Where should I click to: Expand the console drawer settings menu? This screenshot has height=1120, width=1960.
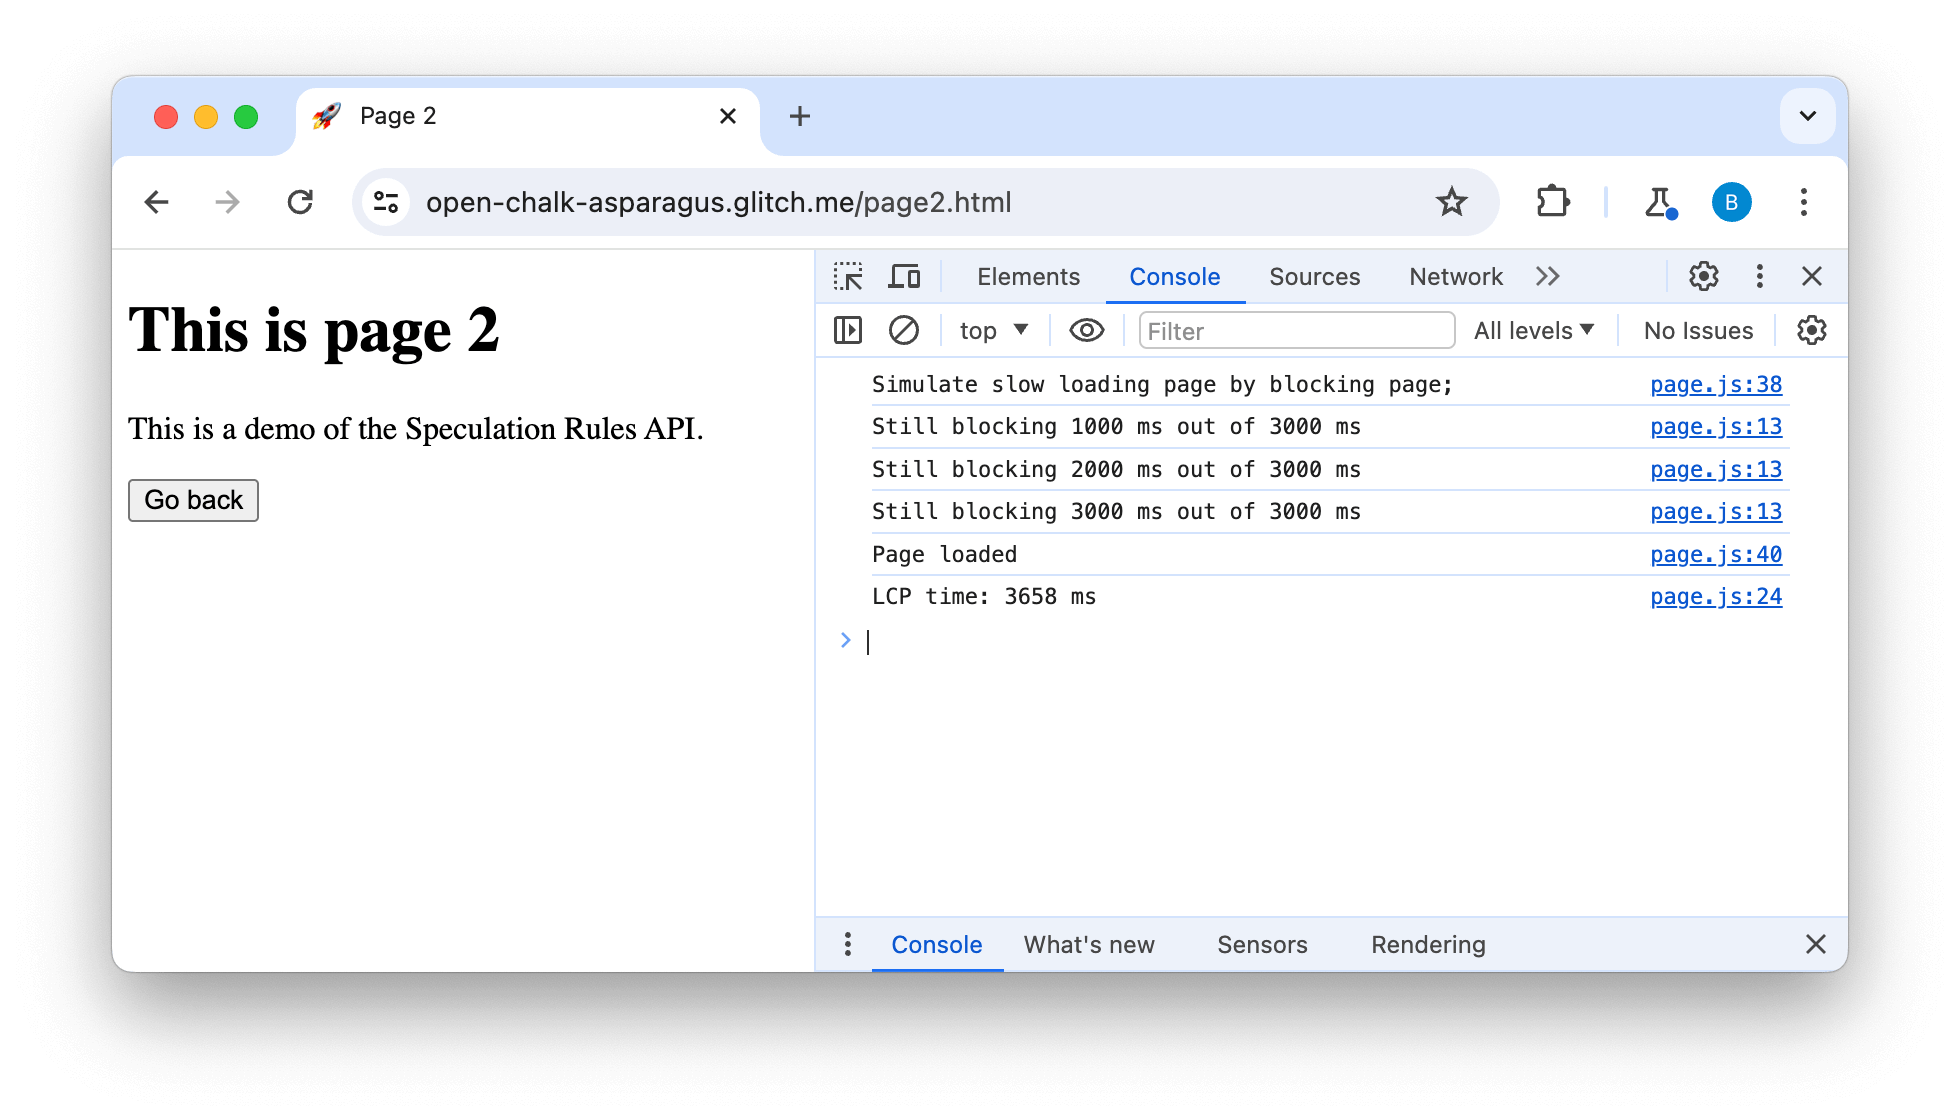click(x=845, y=944)
